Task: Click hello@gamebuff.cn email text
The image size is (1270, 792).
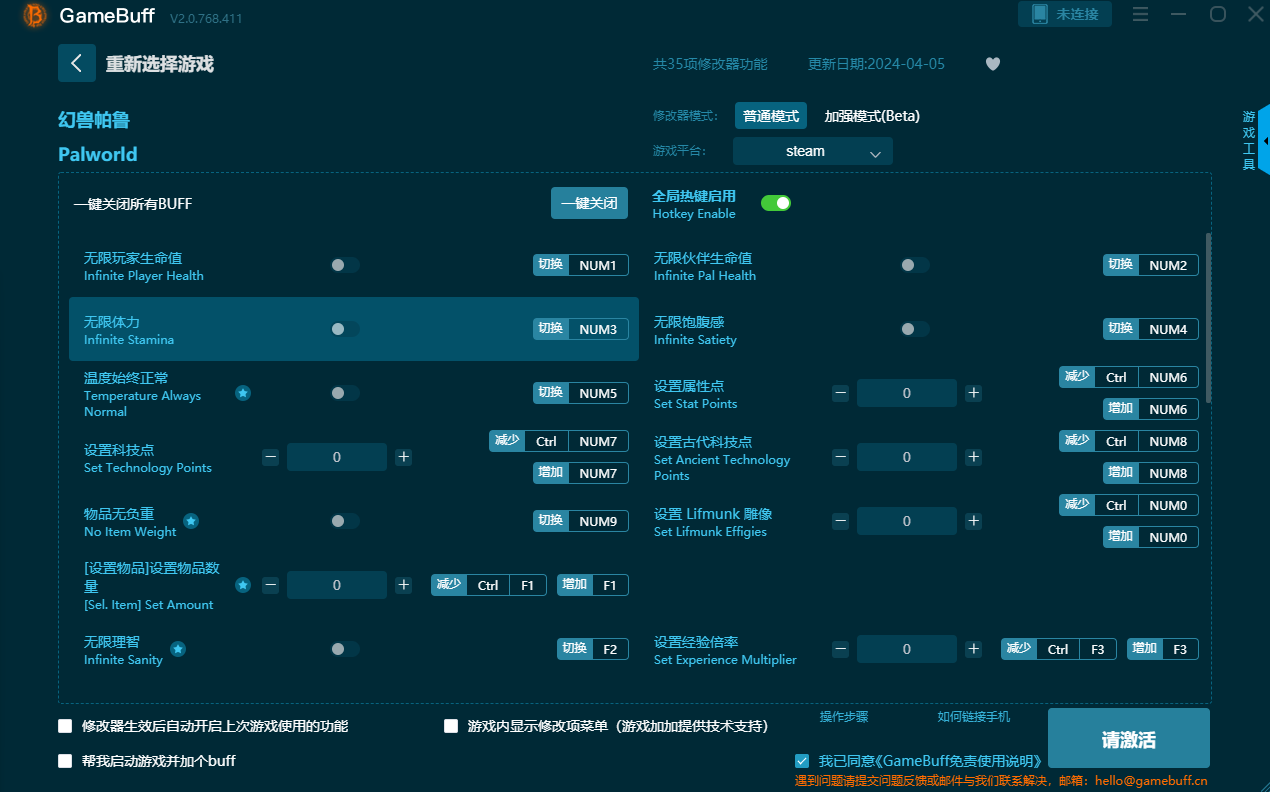Action: click(x=1151, y=781)
